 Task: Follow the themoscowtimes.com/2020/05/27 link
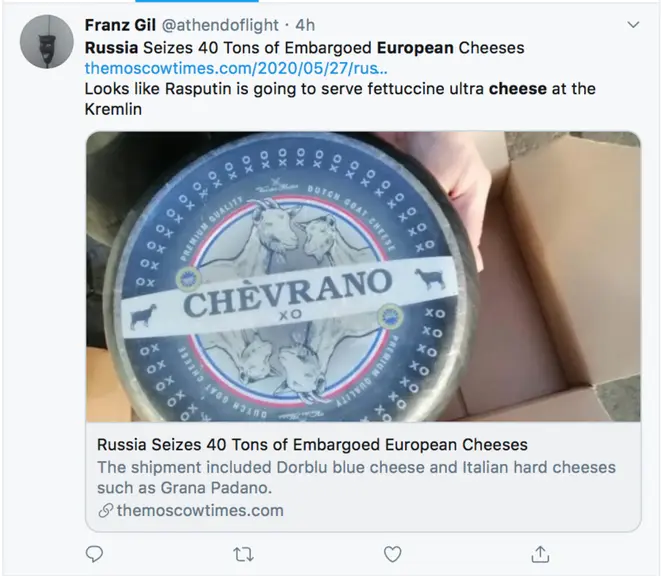tap(236, 68)
